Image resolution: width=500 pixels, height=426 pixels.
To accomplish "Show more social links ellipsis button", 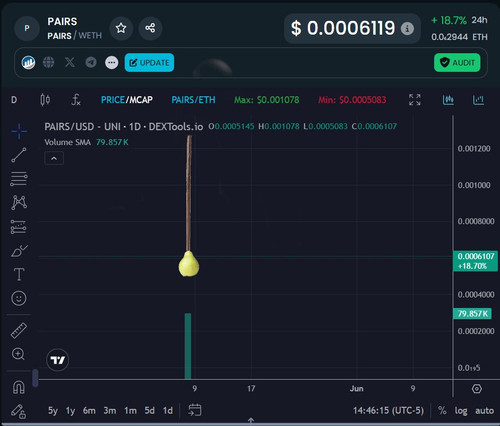I will [x=112, y=62].
